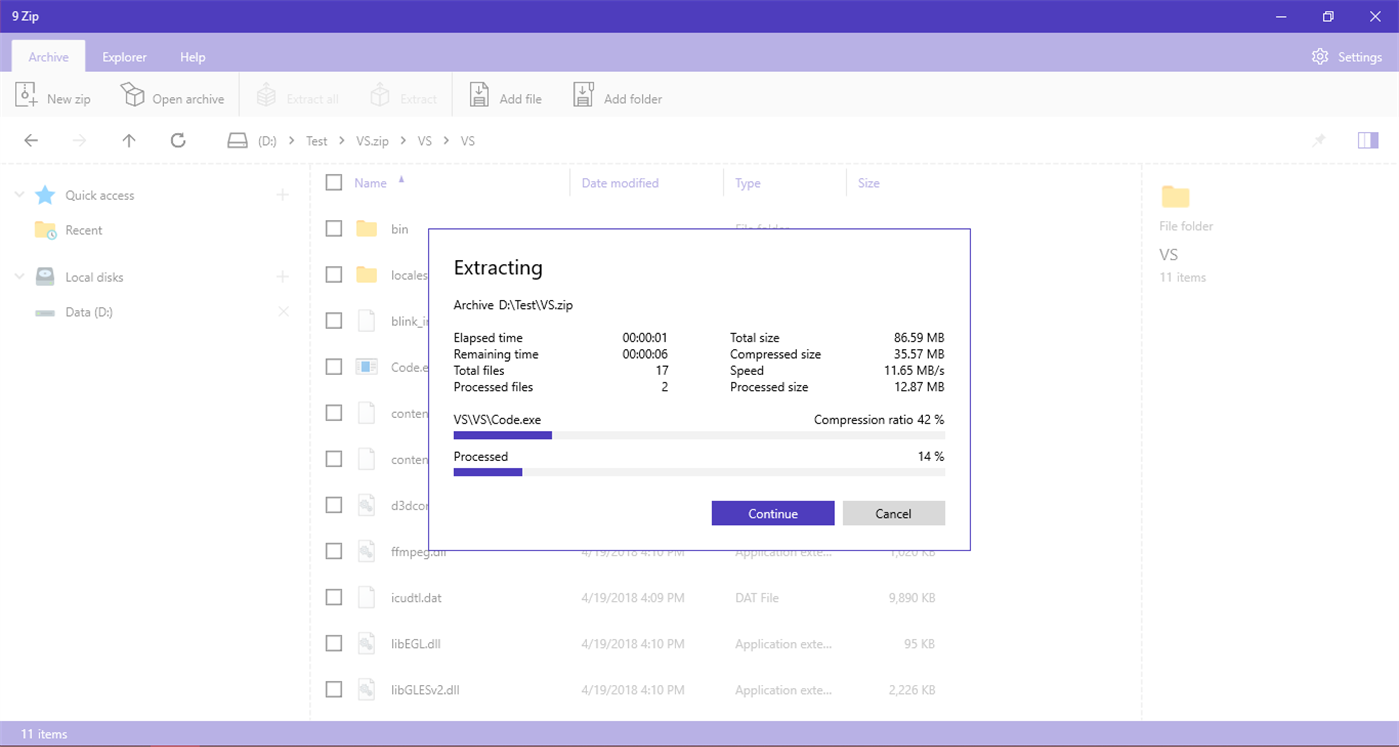The height and width of the screenshot is (747, 1399).
Task: Go back with the left arrow
Action: [x=31, y=141]
